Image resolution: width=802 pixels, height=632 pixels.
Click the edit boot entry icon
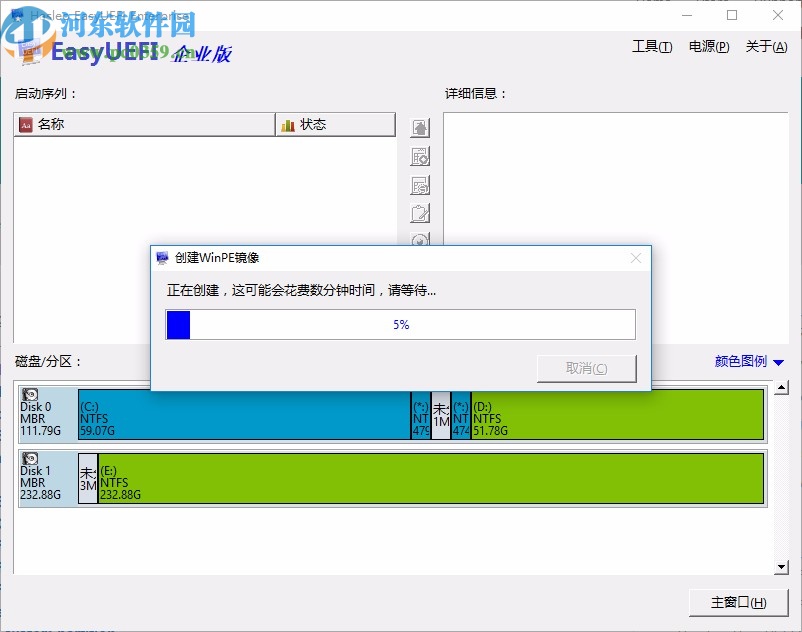pos(420,212)
